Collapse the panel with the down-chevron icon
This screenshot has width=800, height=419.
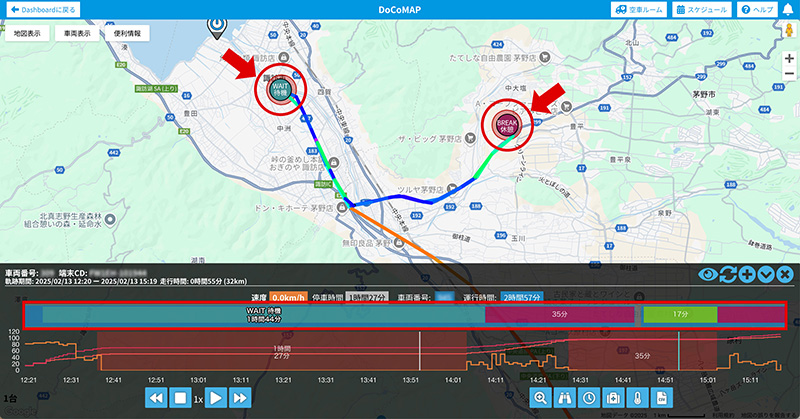click(x=766, y=274)
